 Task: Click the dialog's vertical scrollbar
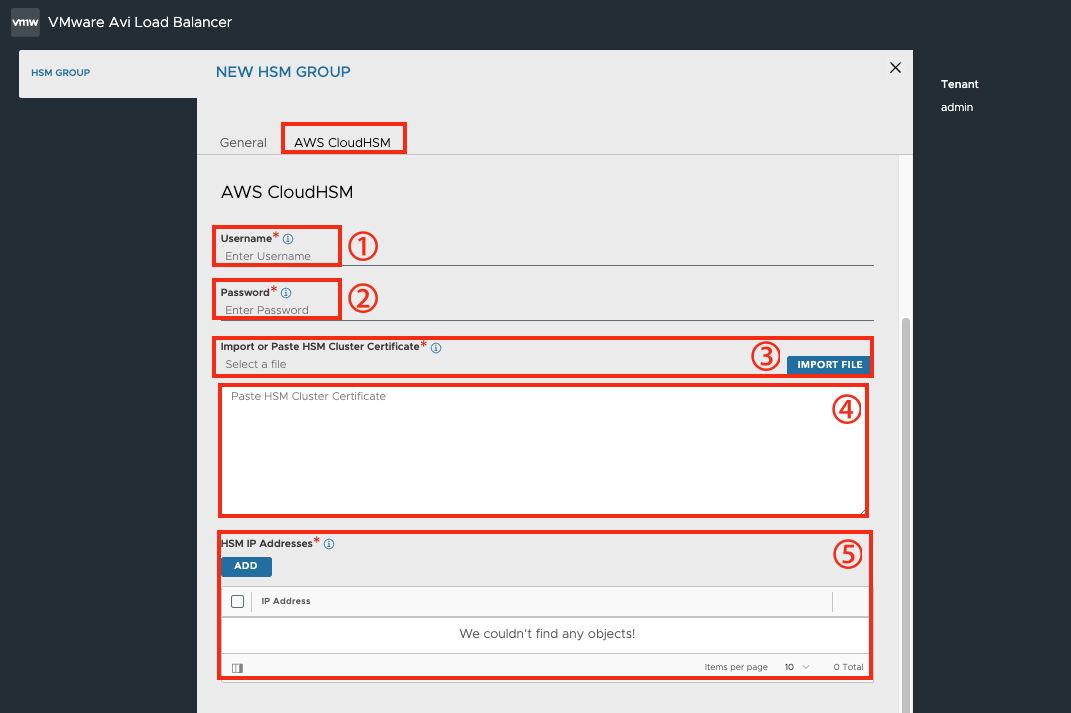(906, 516)
